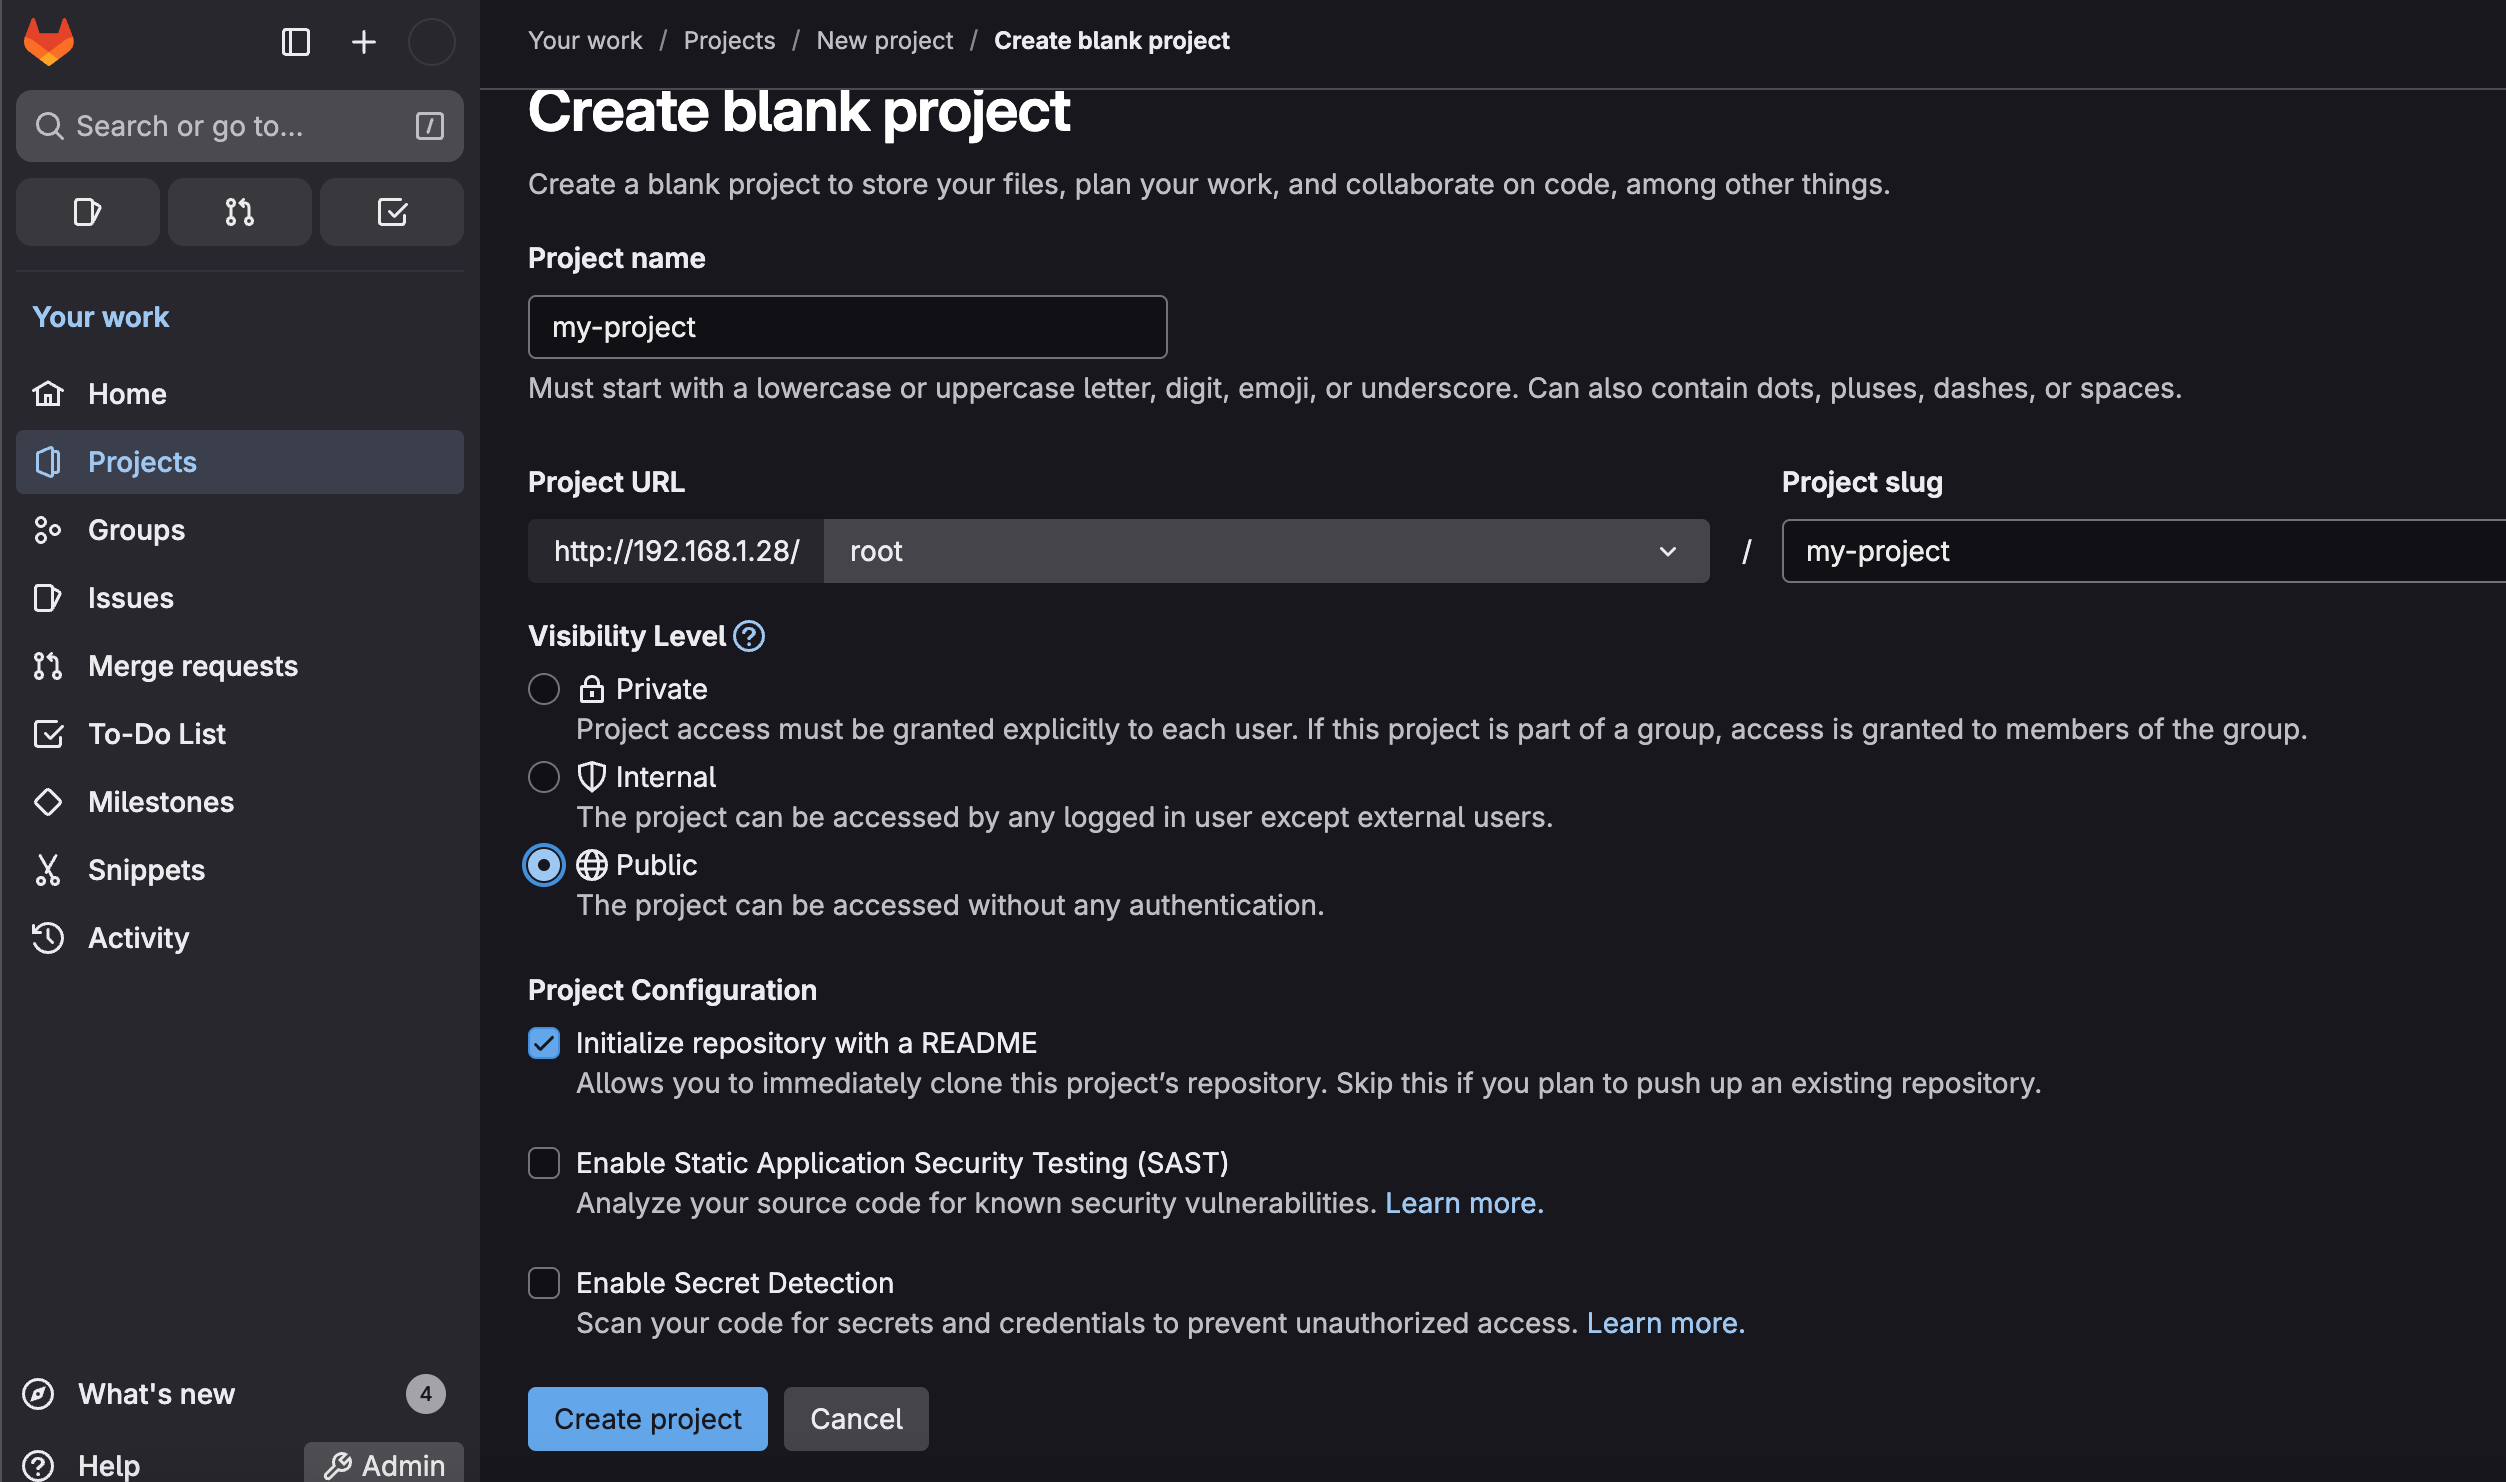Click New project breadcrumb link
The width and height of the screenshot is (2506, 1482).
(884, 41)
